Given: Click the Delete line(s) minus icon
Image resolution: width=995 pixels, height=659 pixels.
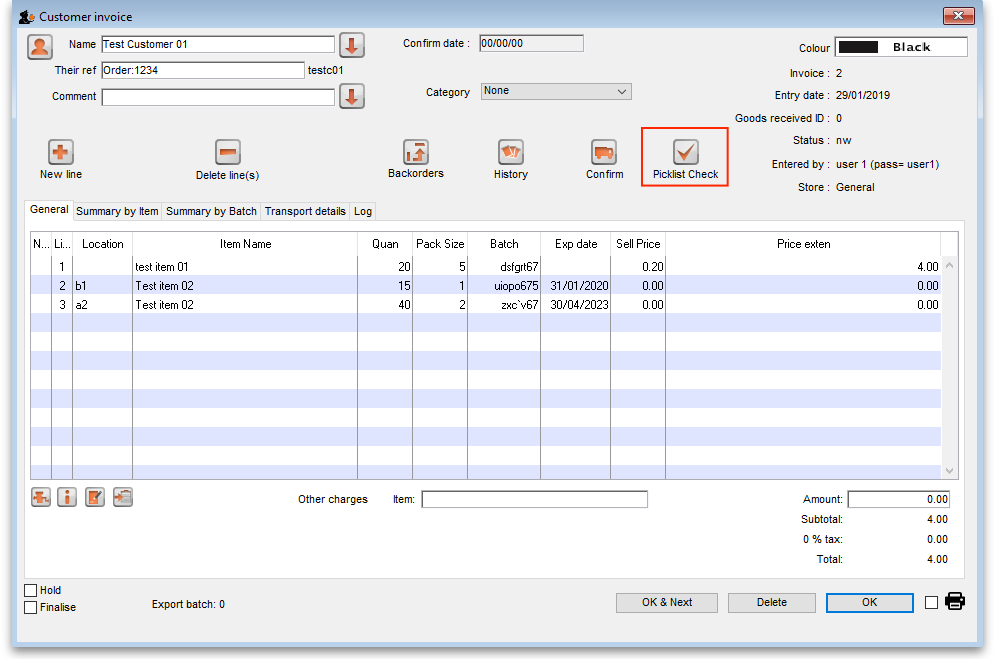Looking at the screenshot, I should tap(228, 152).
